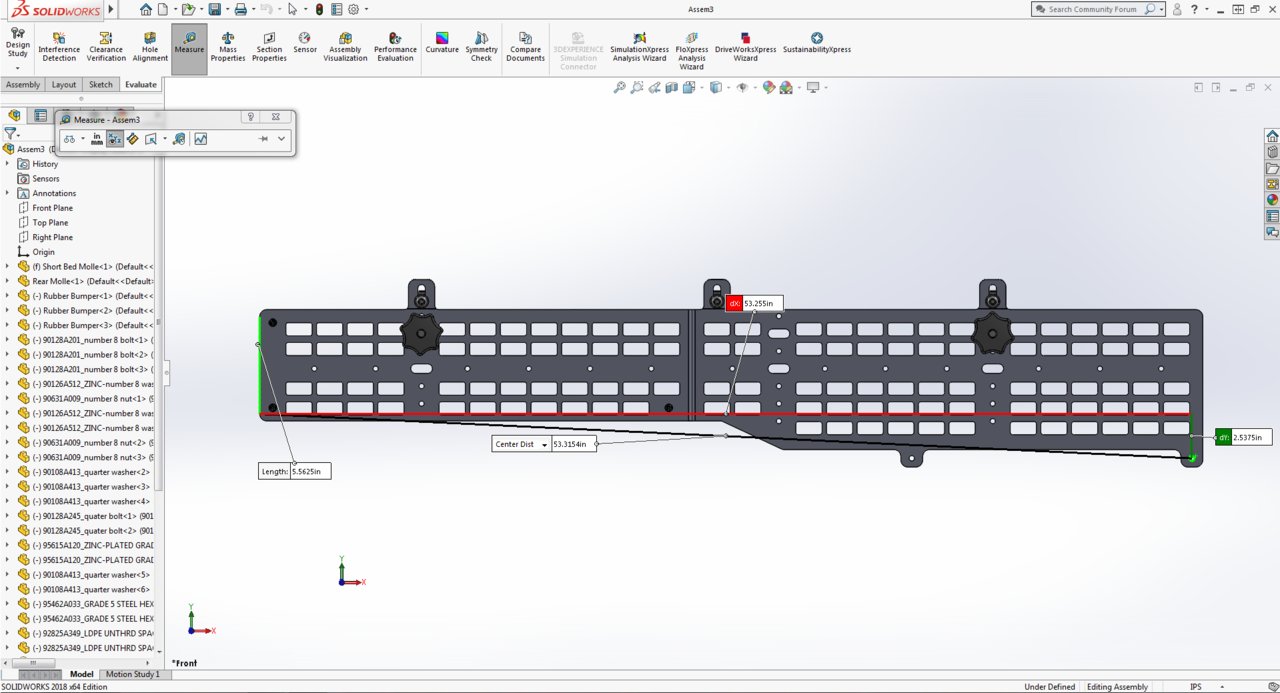This screenshot has height=693, width=1280.
Task: Click the Rebuild traffic light icon
Action: point(319,9)
